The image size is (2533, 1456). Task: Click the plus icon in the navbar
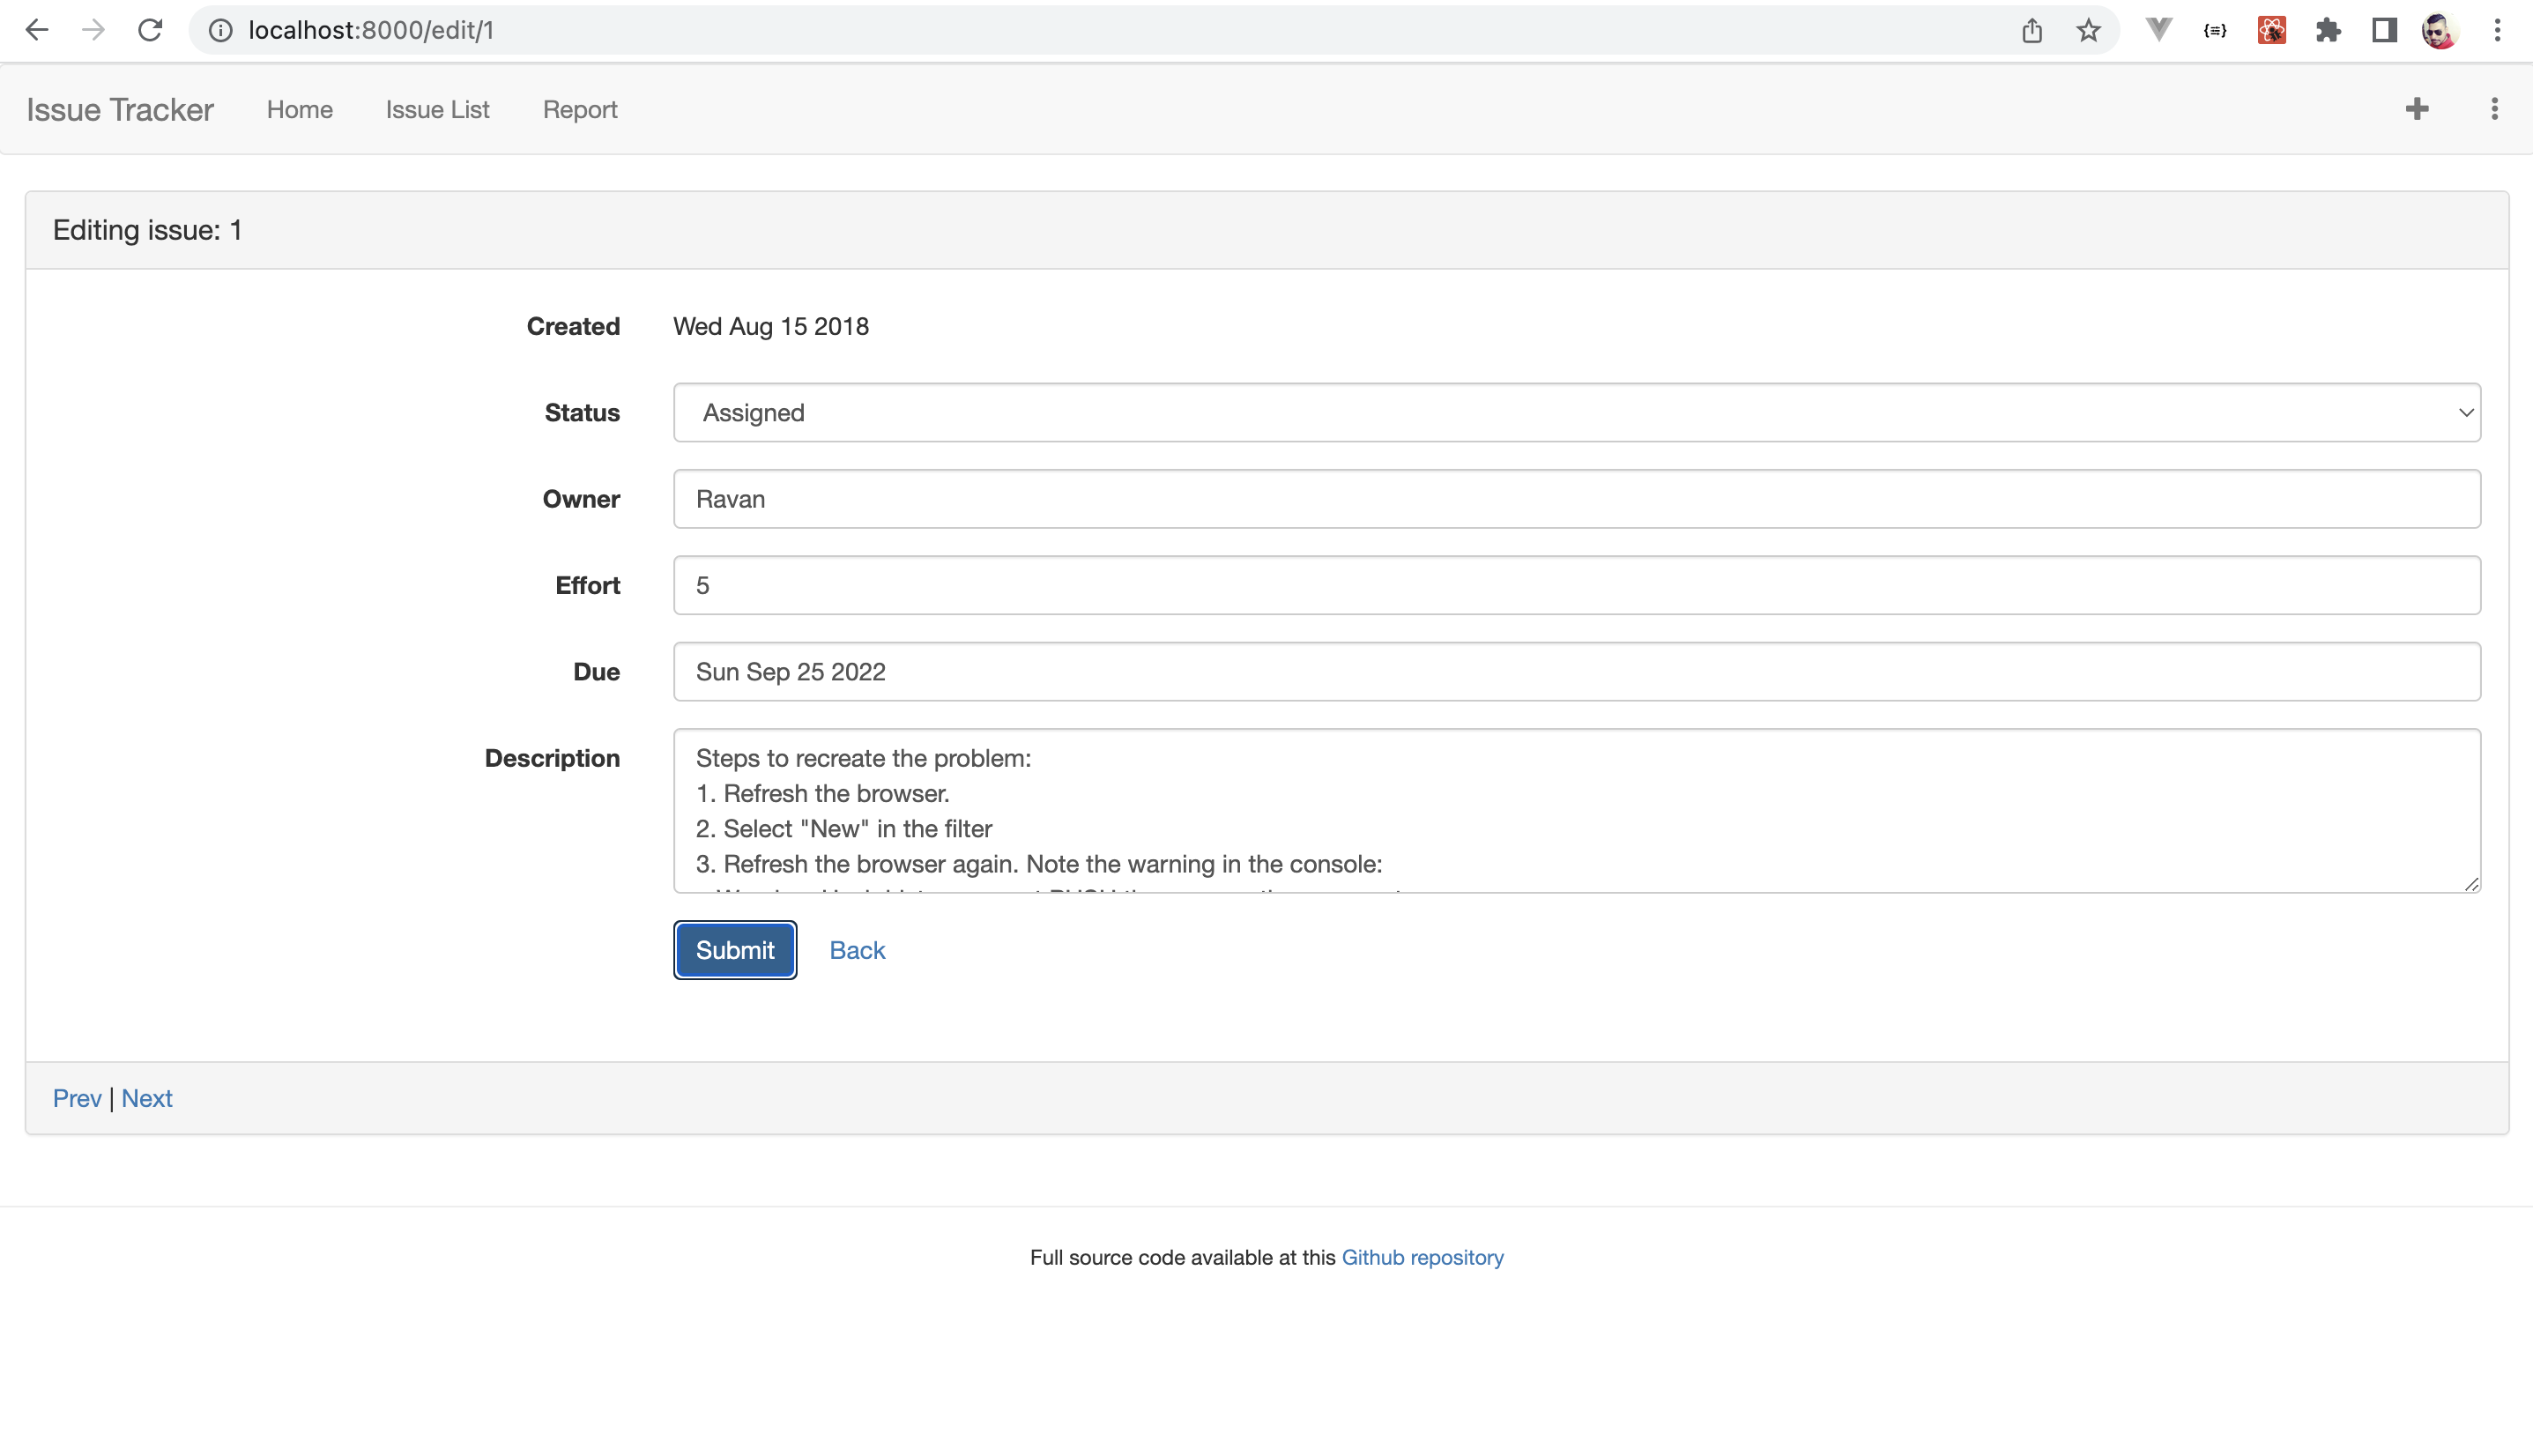point(2417,109)
